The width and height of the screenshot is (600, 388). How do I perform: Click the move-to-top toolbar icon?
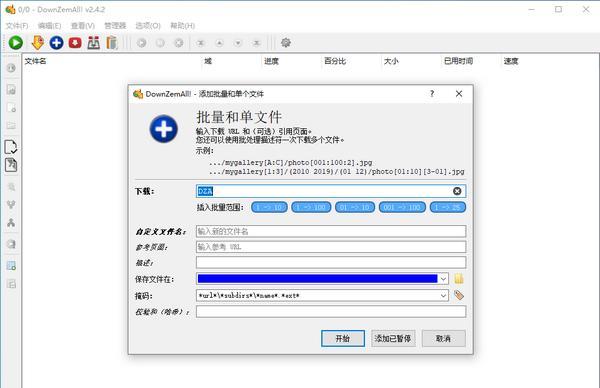(x=201, y=43)
